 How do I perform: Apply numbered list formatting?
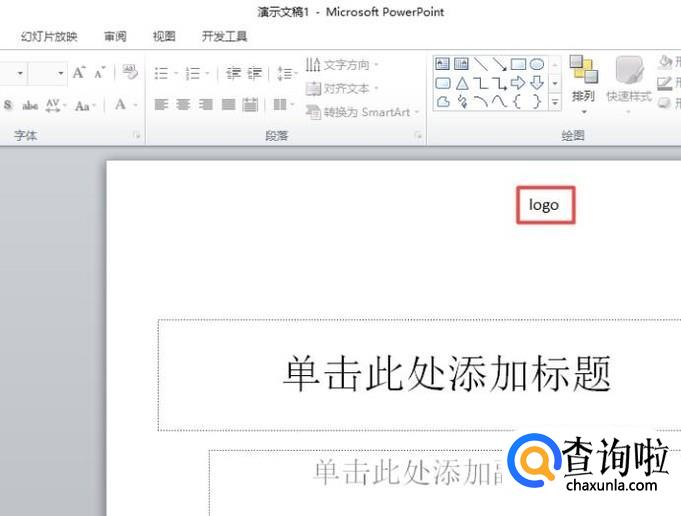pyautogui.click(x=192, y=73)
